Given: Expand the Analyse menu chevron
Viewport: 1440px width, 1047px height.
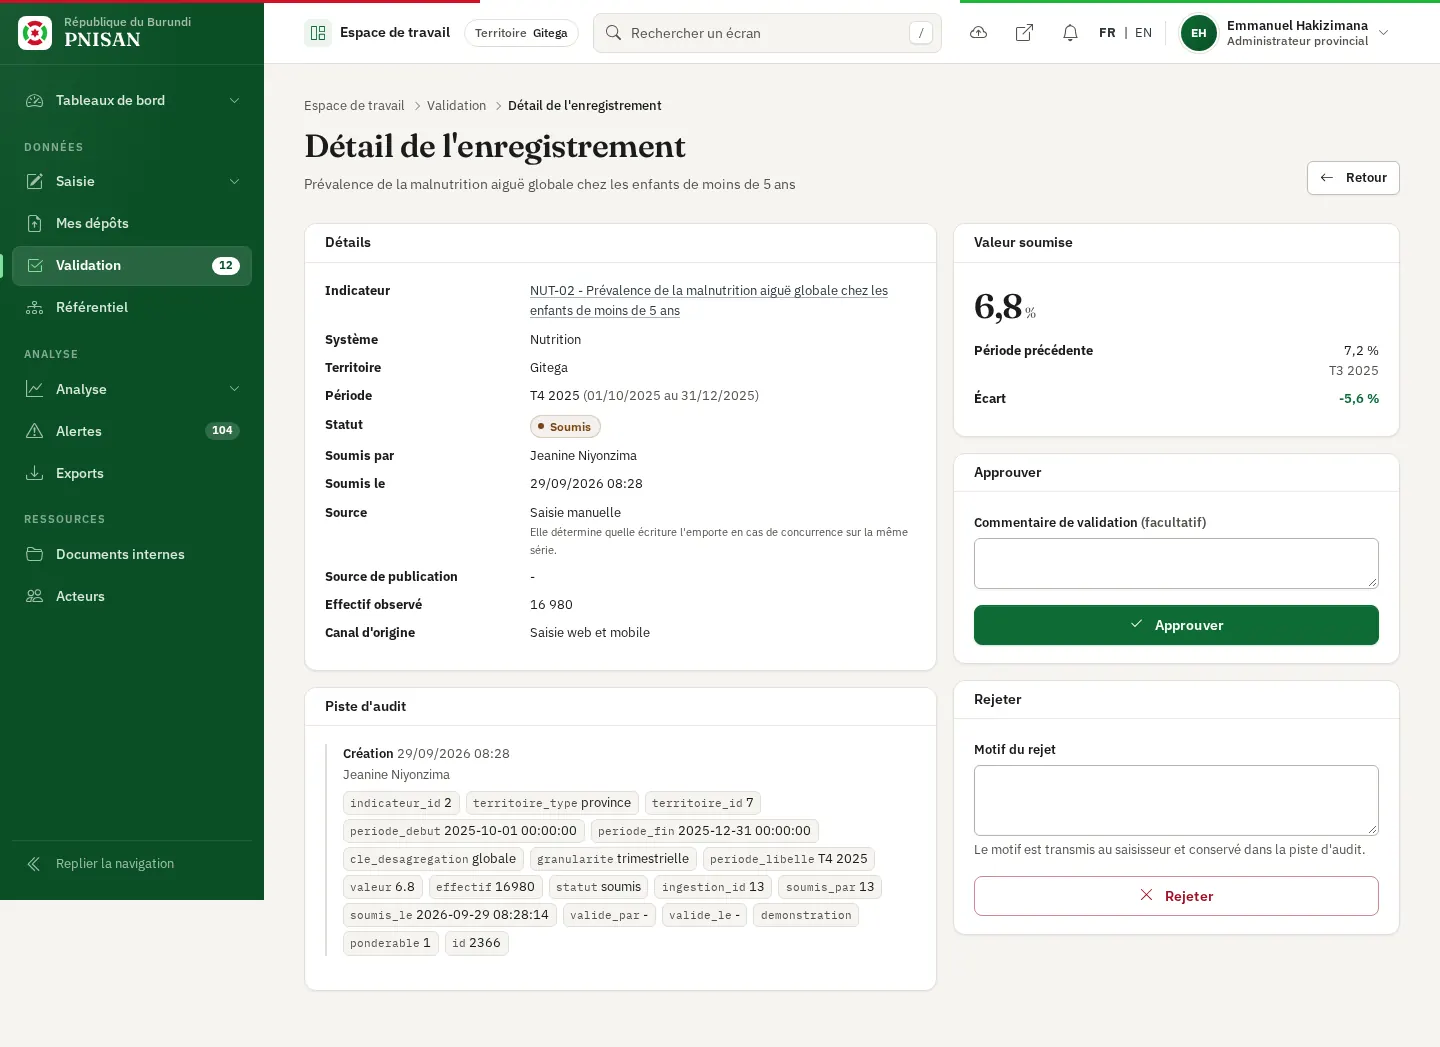Looking at the screenshot, I should [x=235, y=389].
